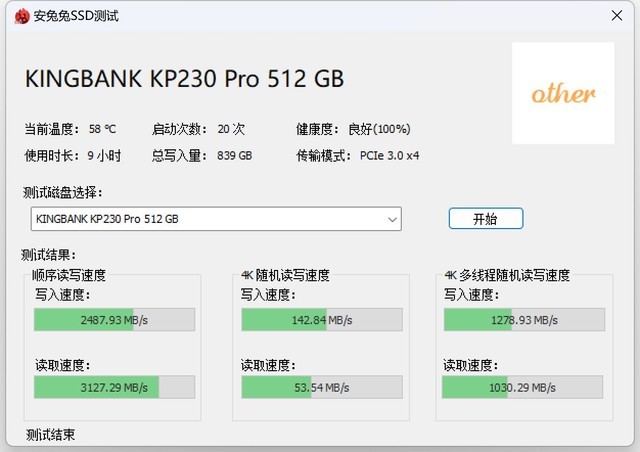Click the current temperature 58 ℃ reading
Image resolution: width=640 pixels, height=452 pixels.
coord(102,129)
